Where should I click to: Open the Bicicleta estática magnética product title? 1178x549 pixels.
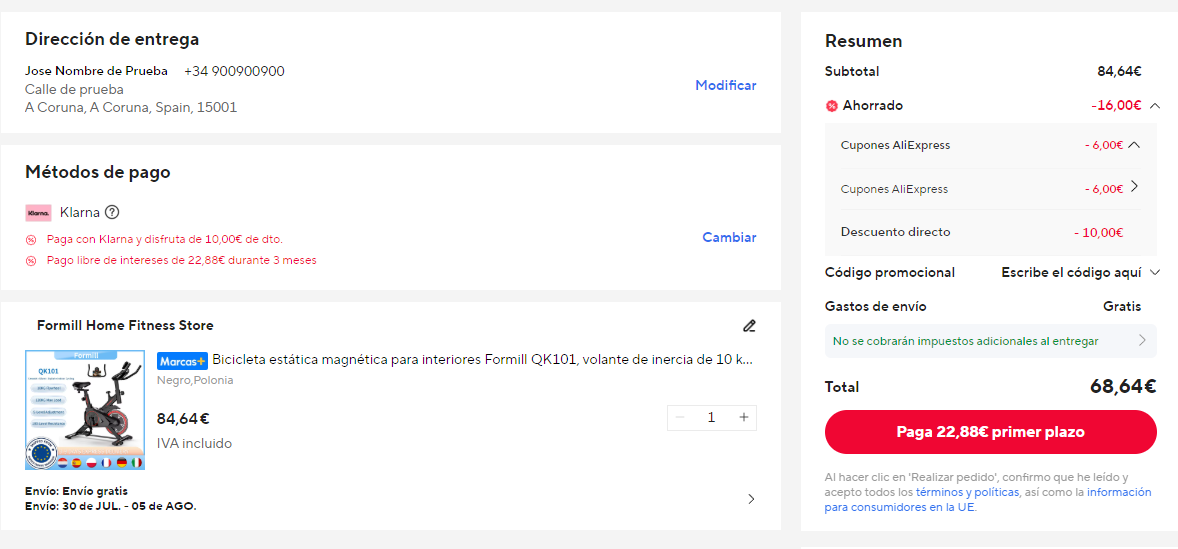(x=482, y=360)
